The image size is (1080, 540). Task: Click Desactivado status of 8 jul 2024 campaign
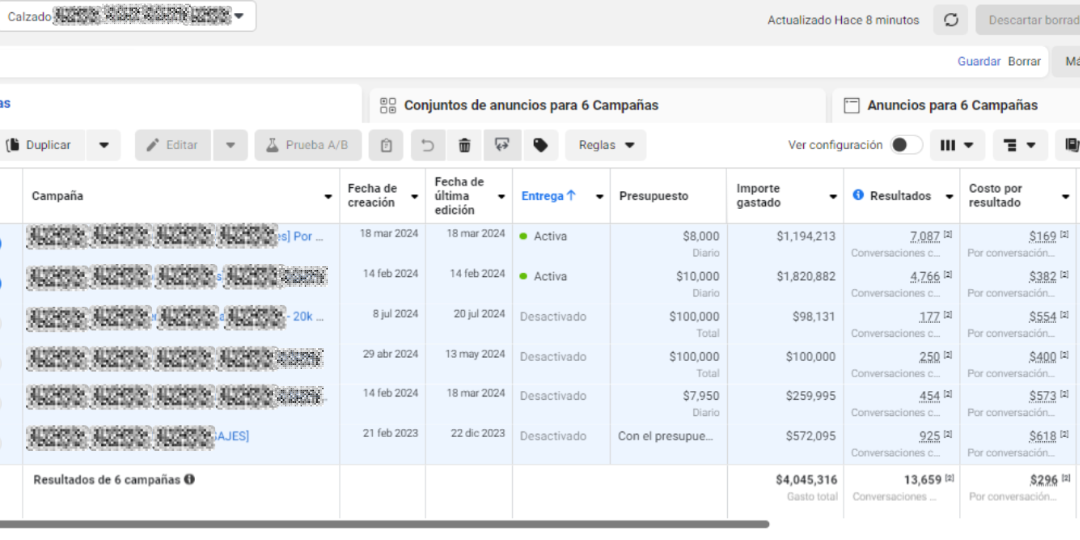click(x=553, y=317)
